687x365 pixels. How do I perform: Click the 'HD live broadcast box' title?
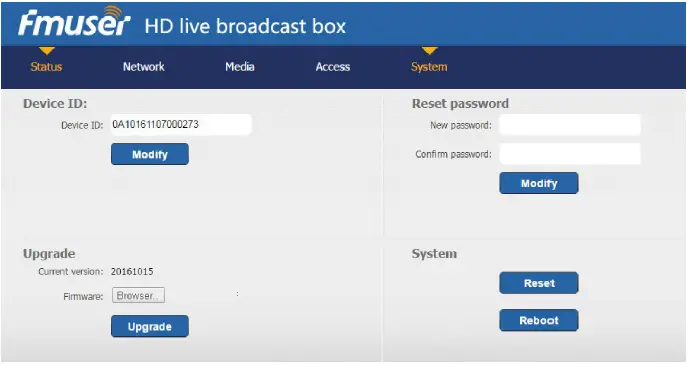(245, 26)
